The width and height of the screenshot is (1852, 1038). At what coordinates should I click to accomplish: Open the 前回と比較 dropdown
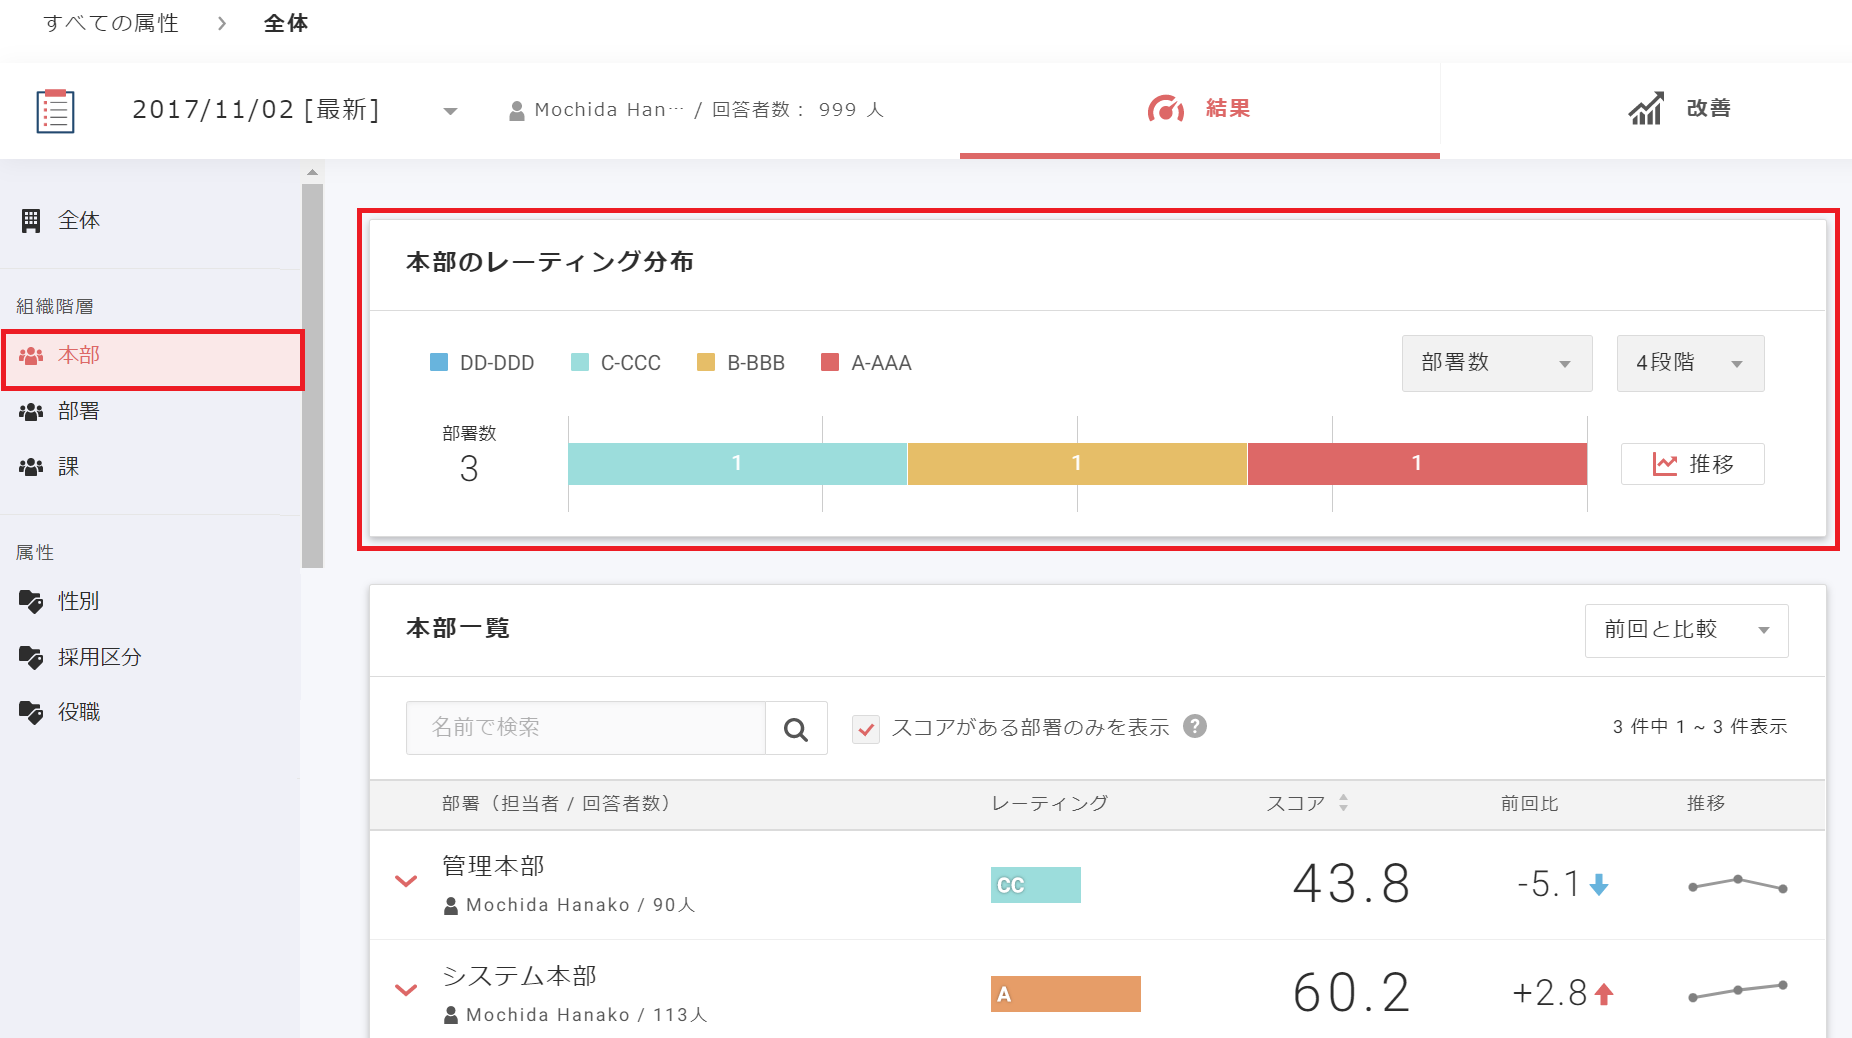(1686, 630)
